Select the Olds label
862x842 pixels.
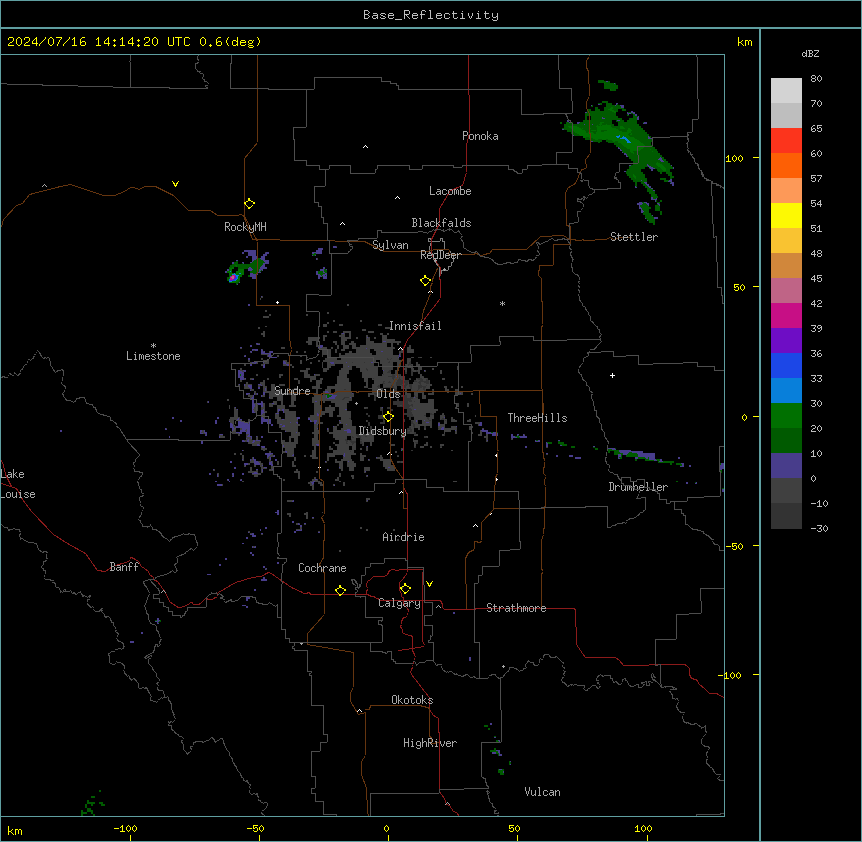click(388, 394)
